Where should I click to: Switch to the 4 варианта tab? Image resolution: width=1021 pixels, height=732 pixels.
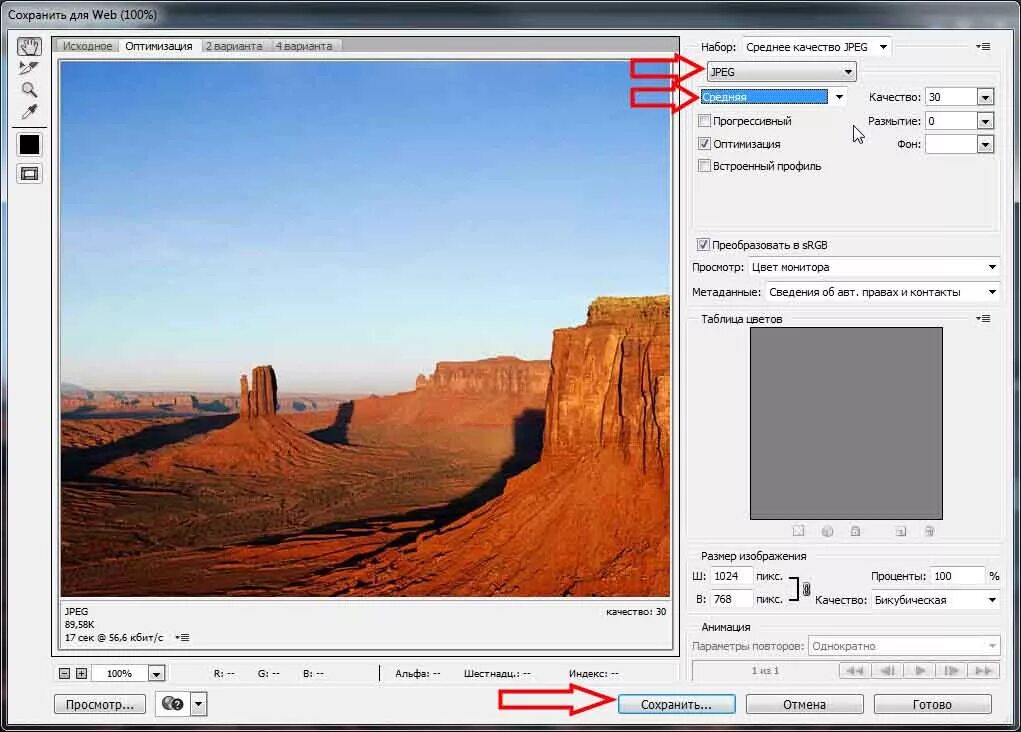(304, 46)
